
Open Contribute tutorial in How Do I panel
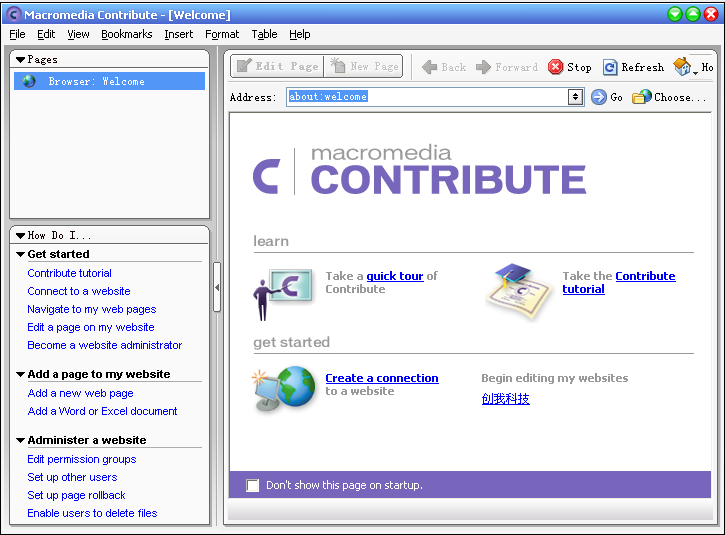[x=69, y=273]
